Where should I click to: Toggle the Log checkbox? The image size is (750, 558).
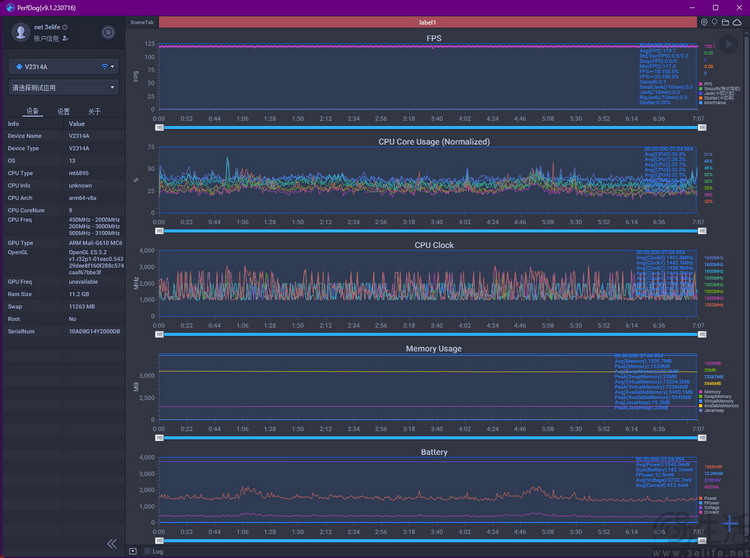tap(147, 551)
